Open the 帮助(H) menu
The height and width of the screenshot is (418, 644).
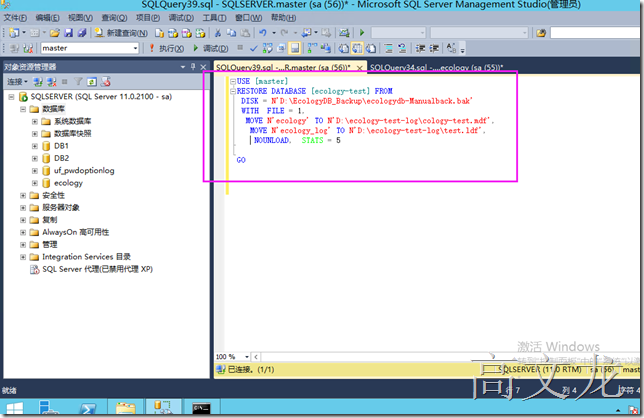click(283, 18)
